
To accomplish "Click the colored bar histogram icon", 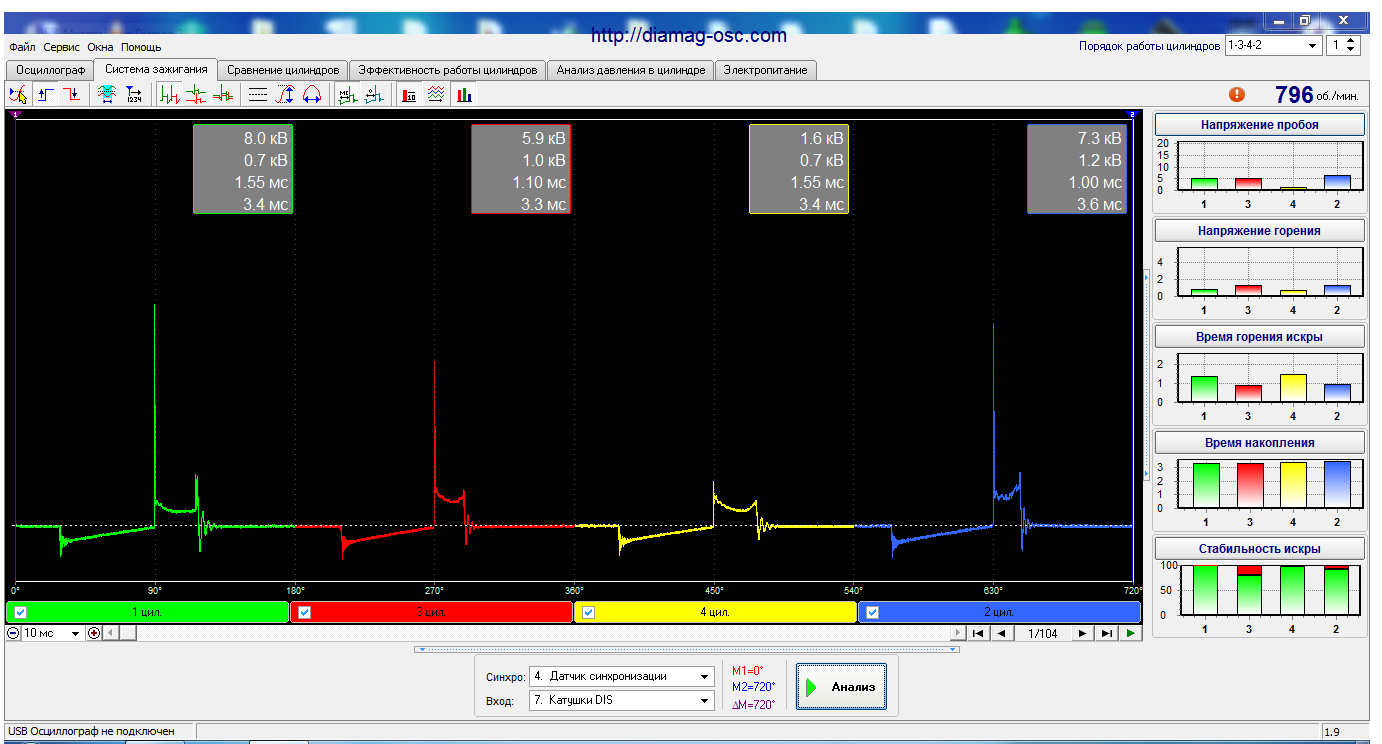I will (x=463, y=95).
